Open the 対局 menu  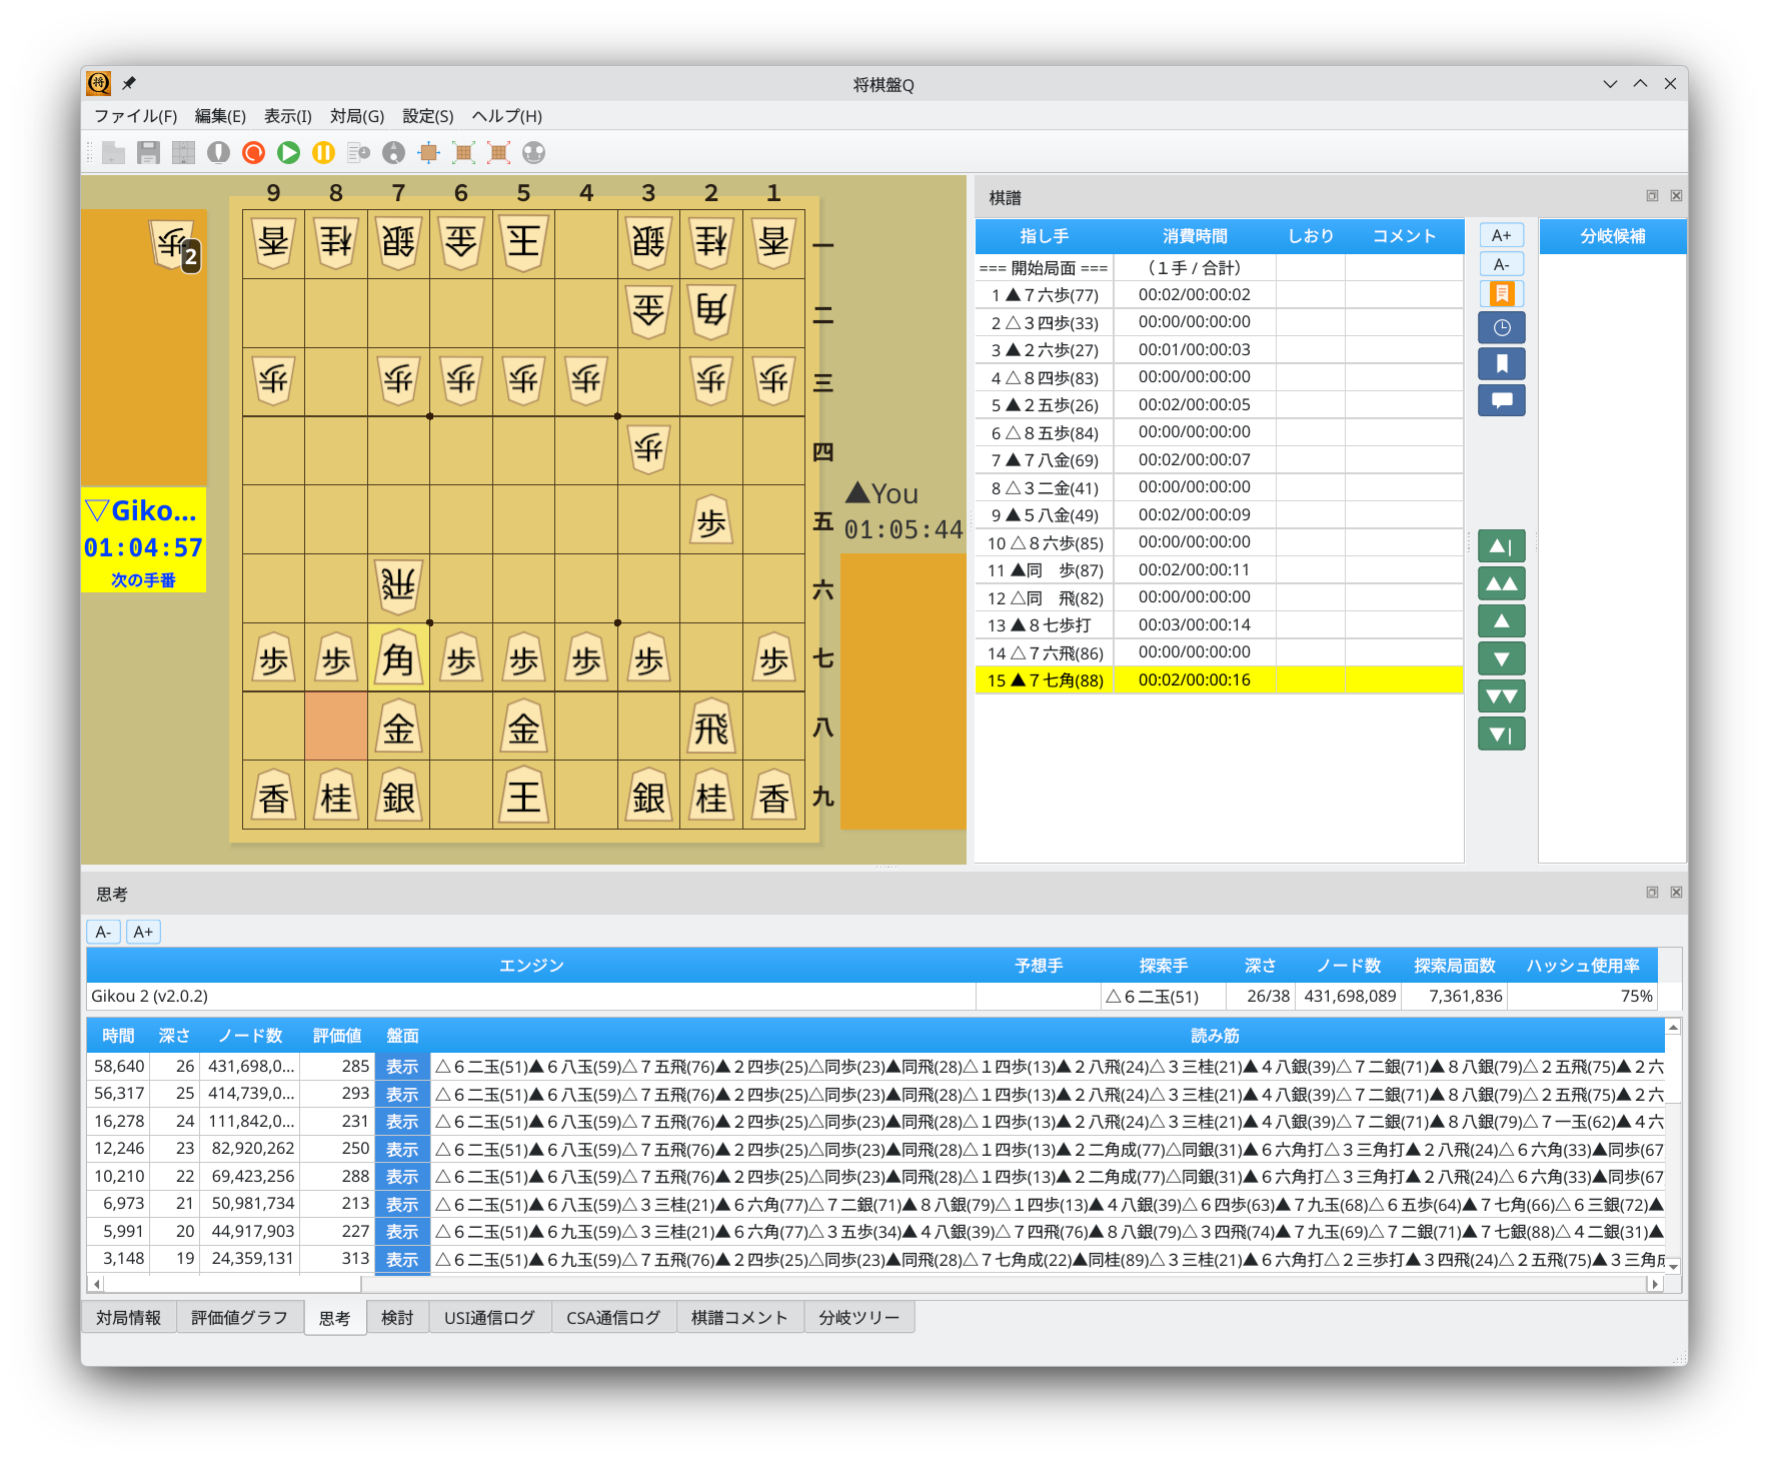(x=359, y=116)
